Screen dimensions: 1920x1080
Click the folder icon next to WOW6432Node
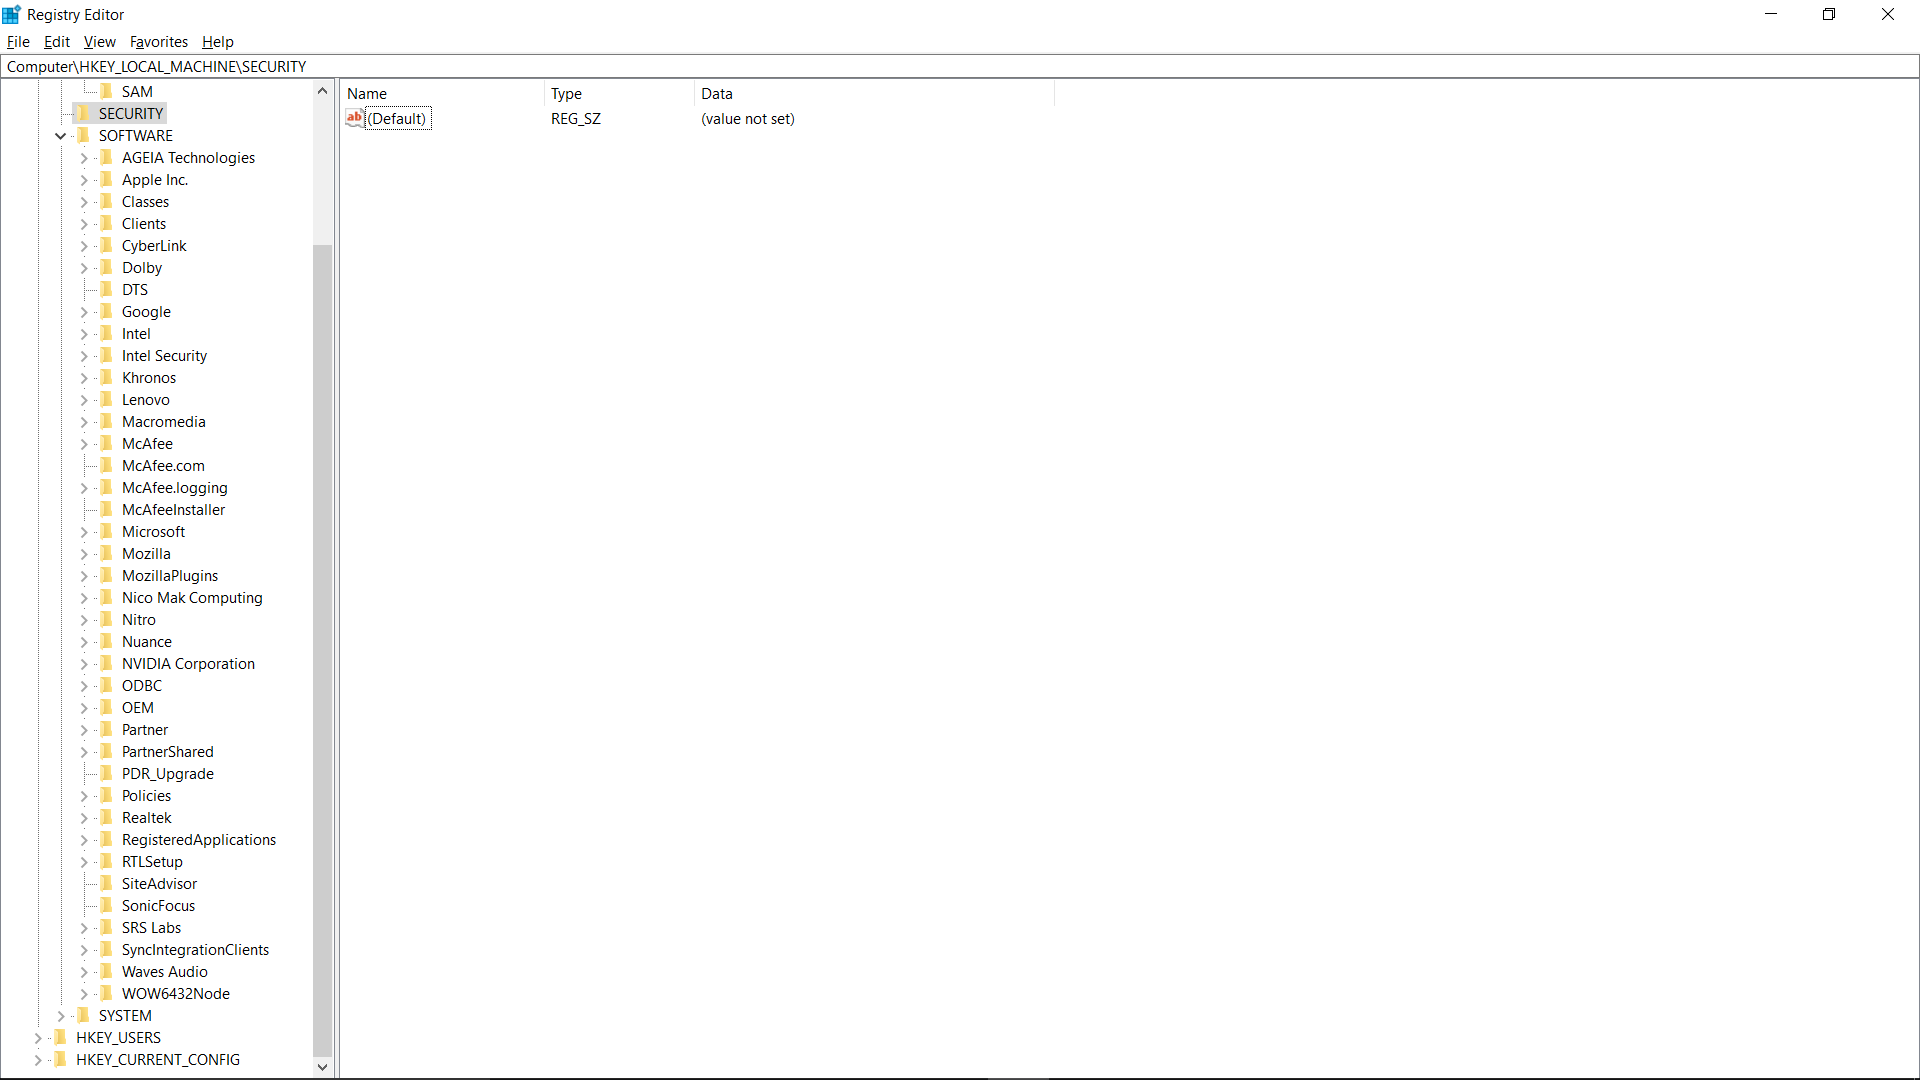tap(107, 993)
